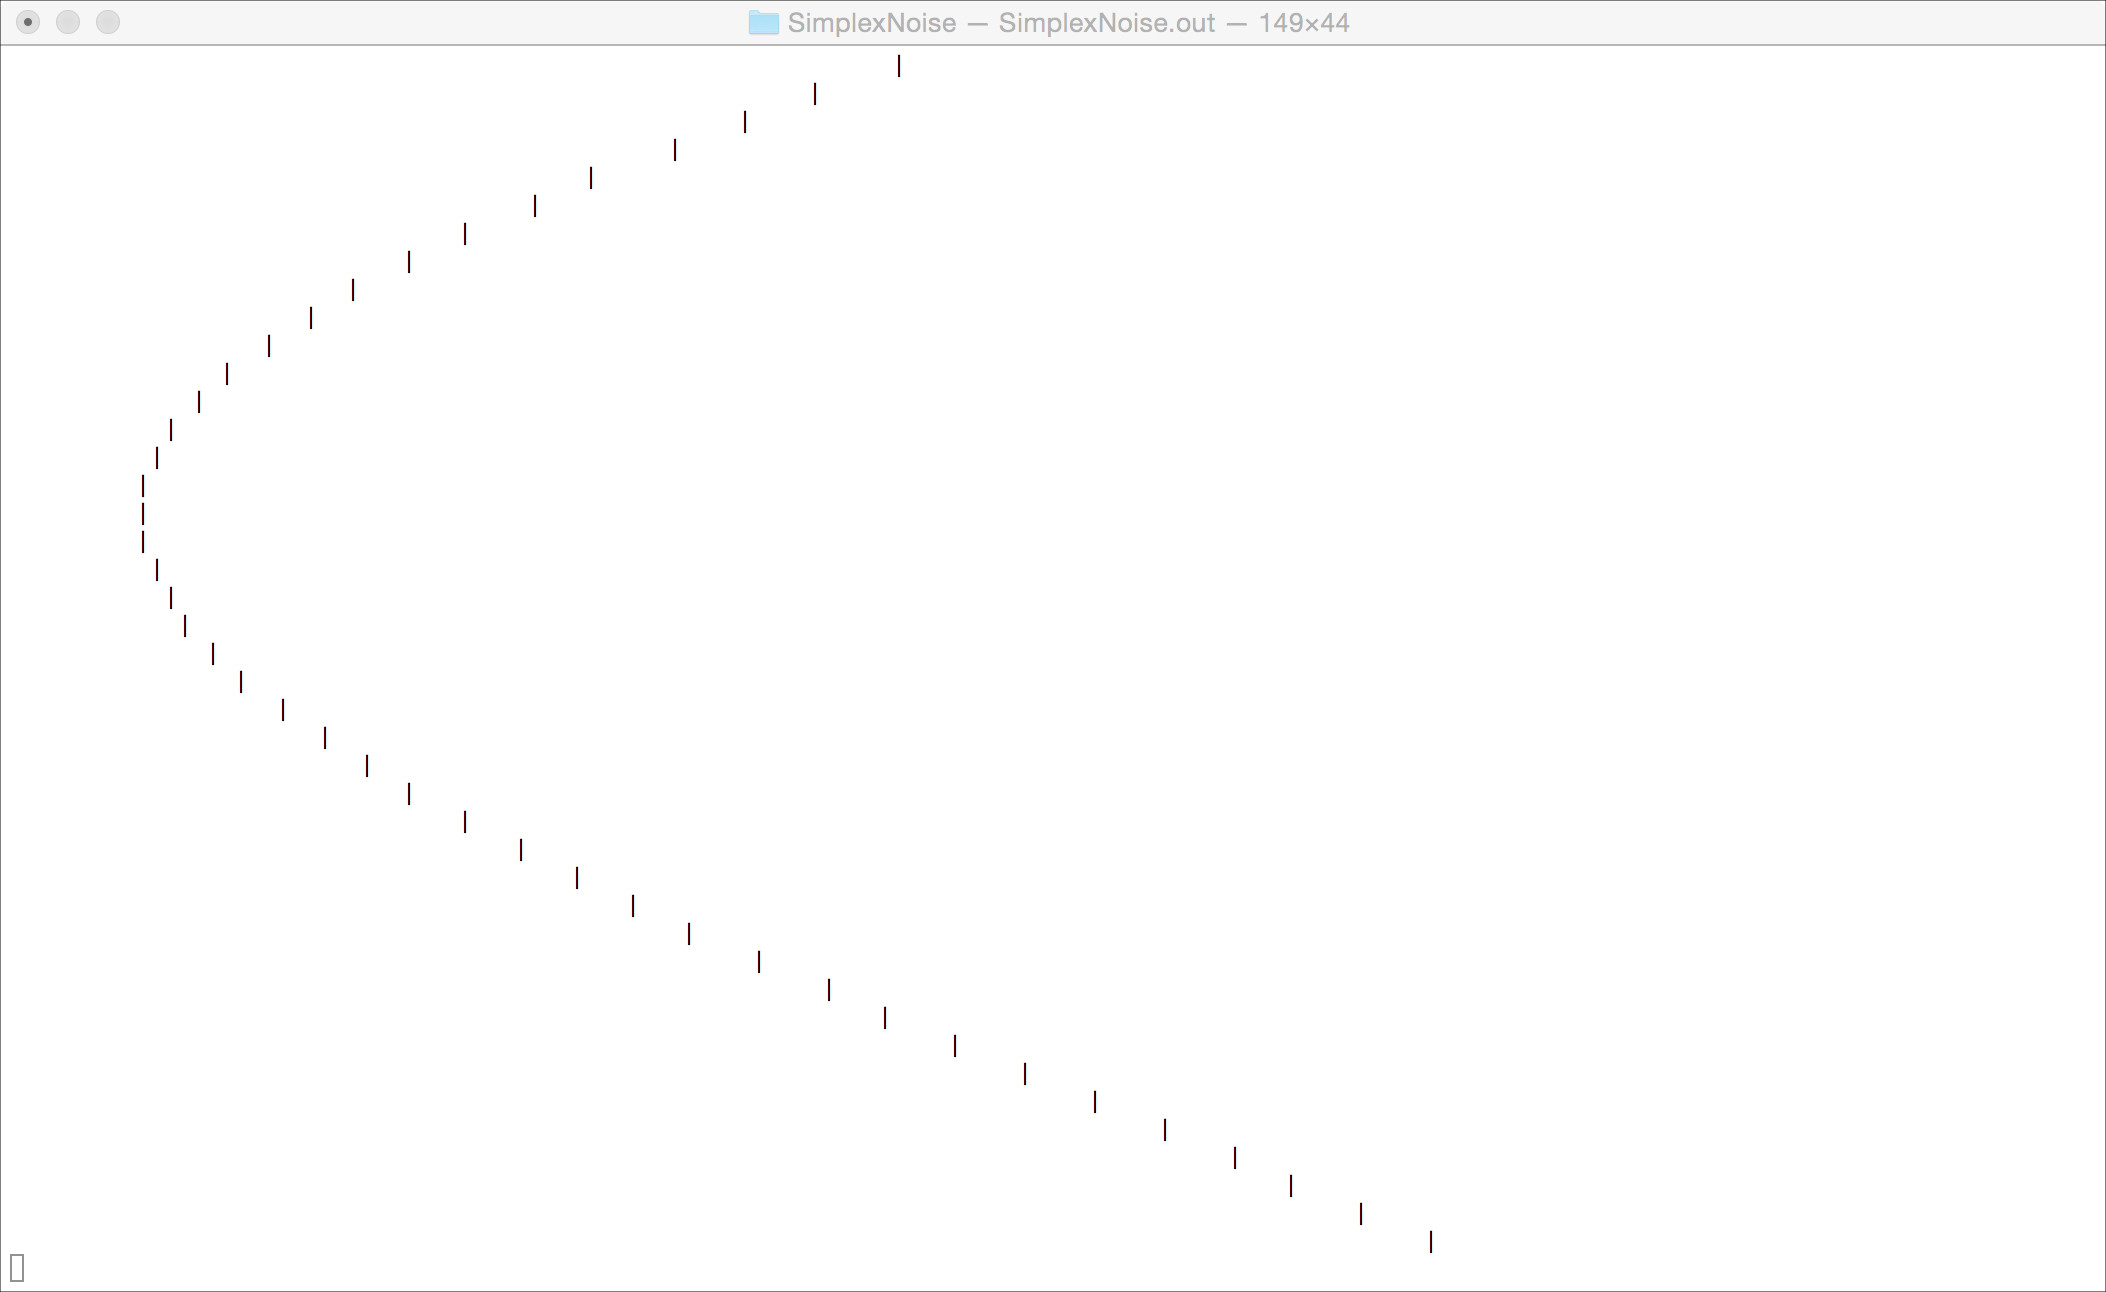Viewport: 2106px width, 1292px height.
Task: Click the hollow terminal cursor block
Action: (17, 1267)
